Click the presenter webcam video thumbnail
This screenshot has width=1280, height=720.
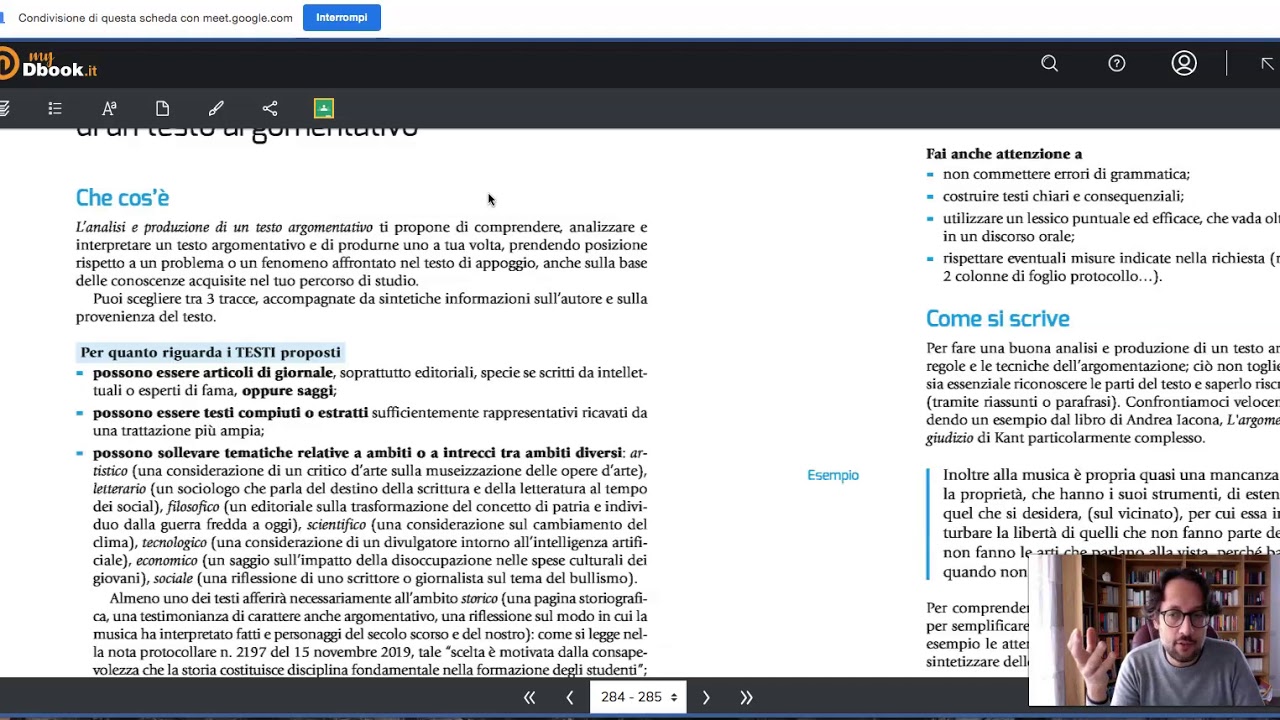click(1153, 630)
